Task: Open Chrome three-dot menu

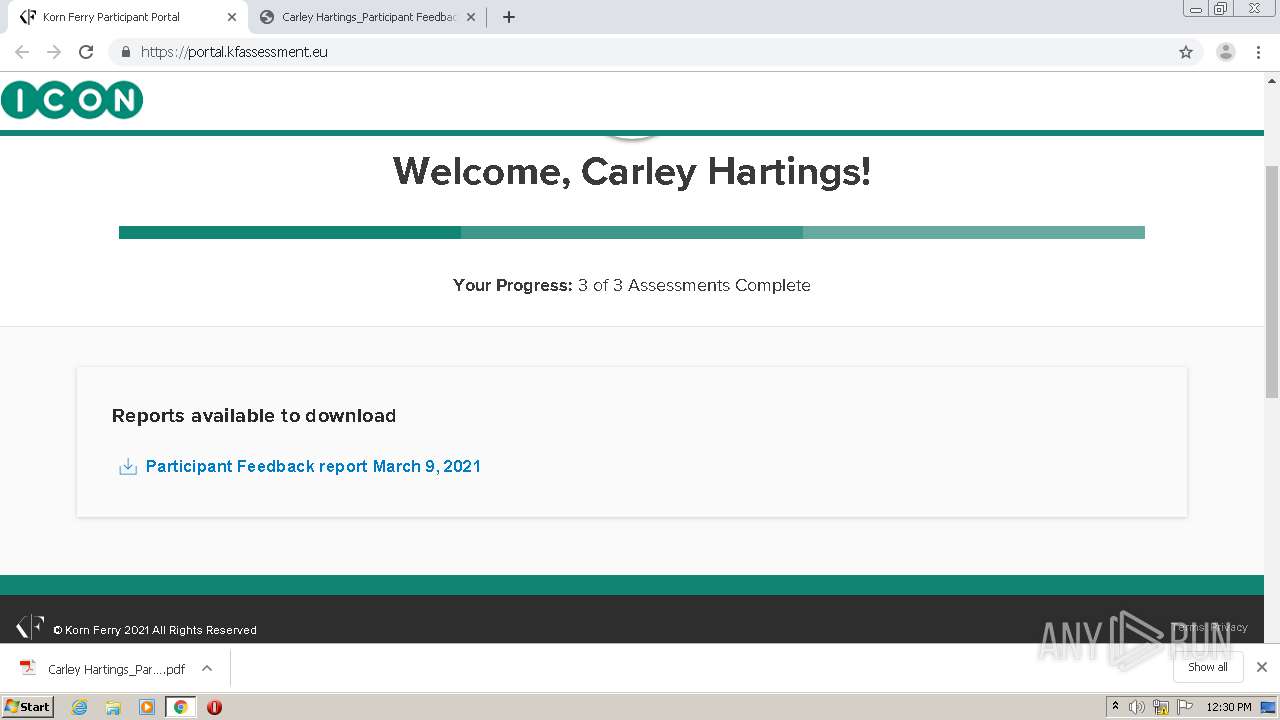Action: (1259, 52)
